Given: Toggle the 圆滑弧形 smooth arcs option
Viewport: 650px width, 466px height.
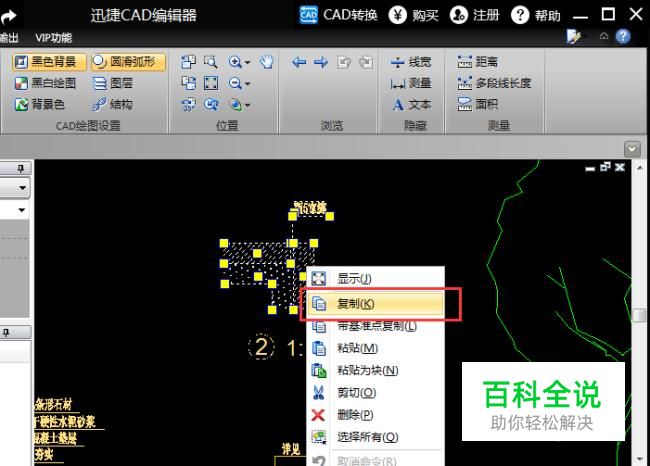Looking at the screenshot, I should tap(128, 62).
